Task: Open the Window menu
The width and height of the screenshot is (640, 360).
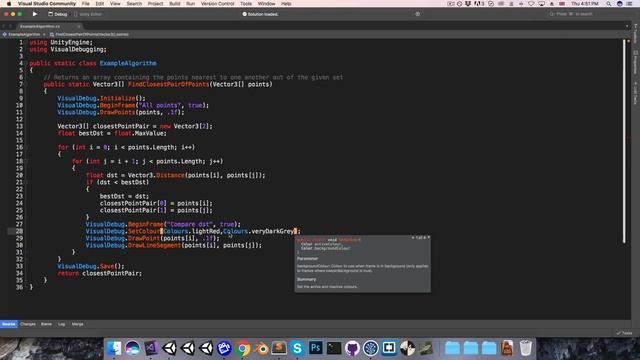Action: pos(267,4)
